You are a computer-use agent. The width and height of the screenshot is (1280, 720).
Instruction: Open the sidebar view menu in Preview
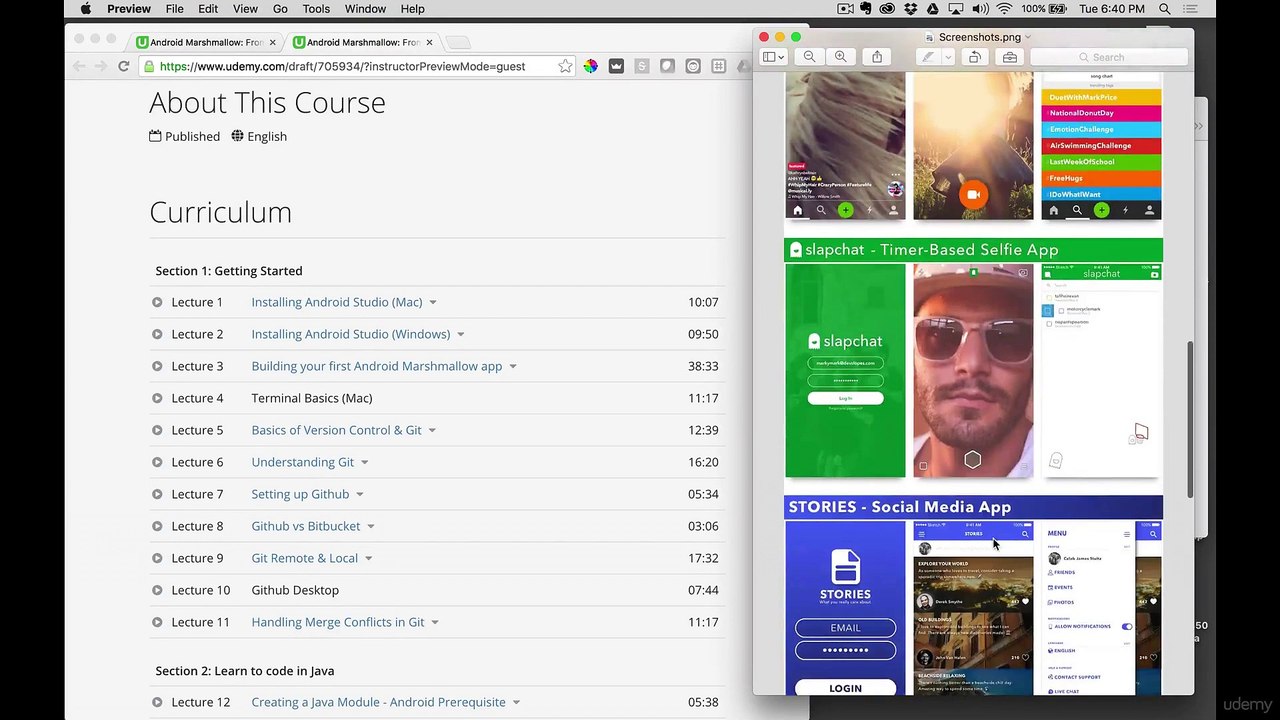pyautogui.click(x=773, y=57)
